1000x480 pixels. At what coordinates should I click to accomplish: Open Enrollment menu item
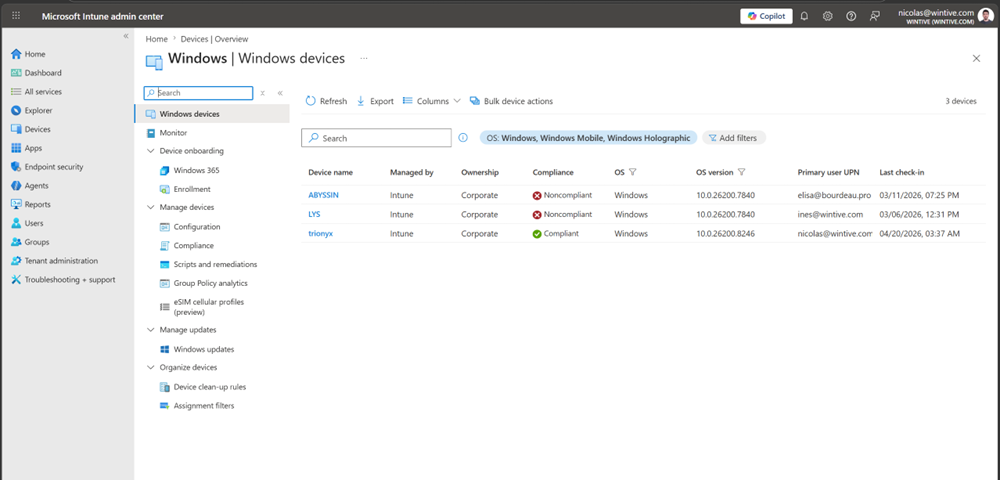pos(192,189)
